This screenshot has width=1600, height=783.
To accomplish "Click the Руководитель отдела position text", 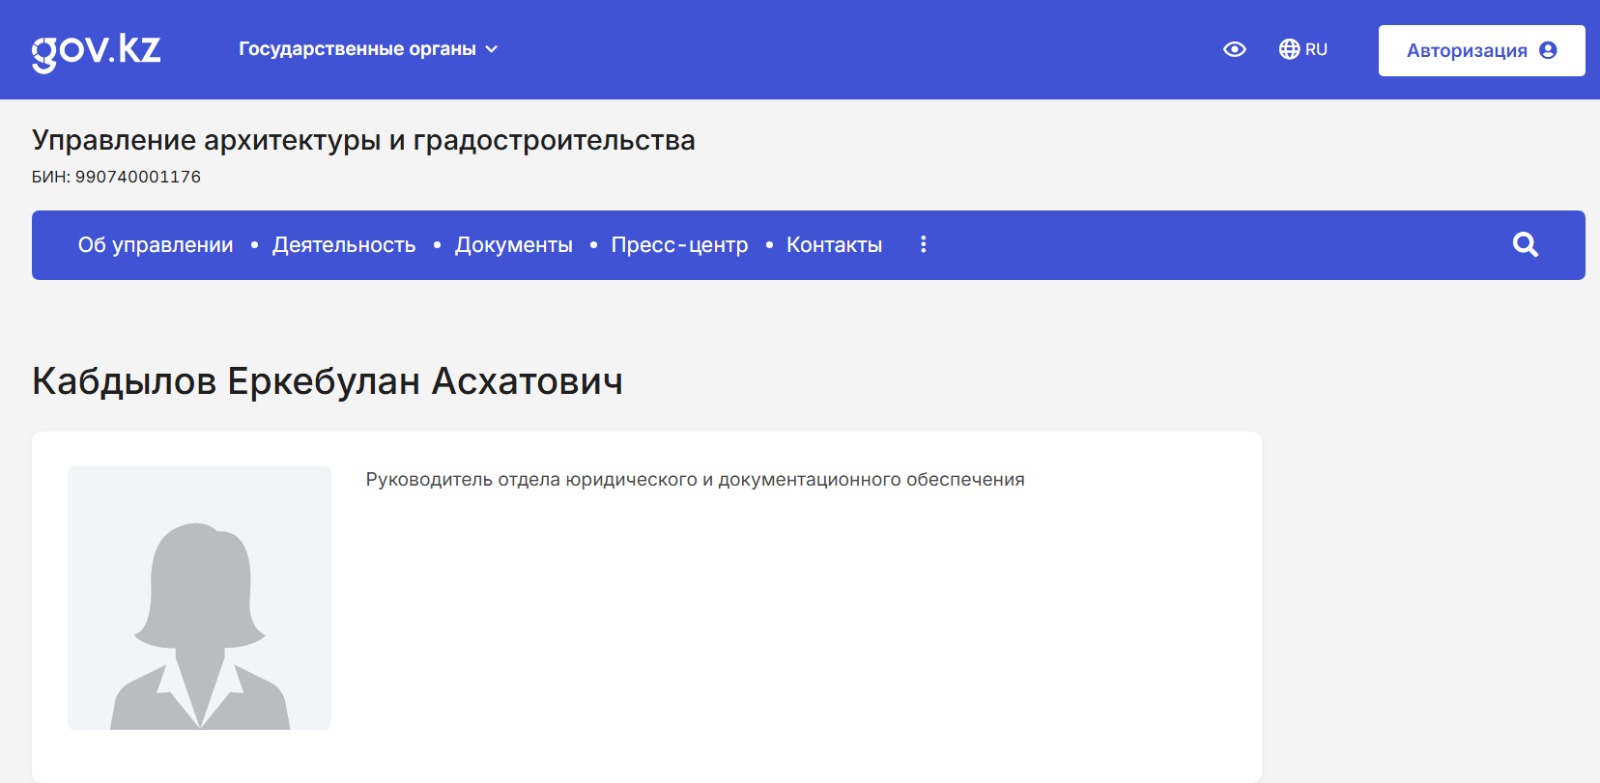I will (695, 480).
